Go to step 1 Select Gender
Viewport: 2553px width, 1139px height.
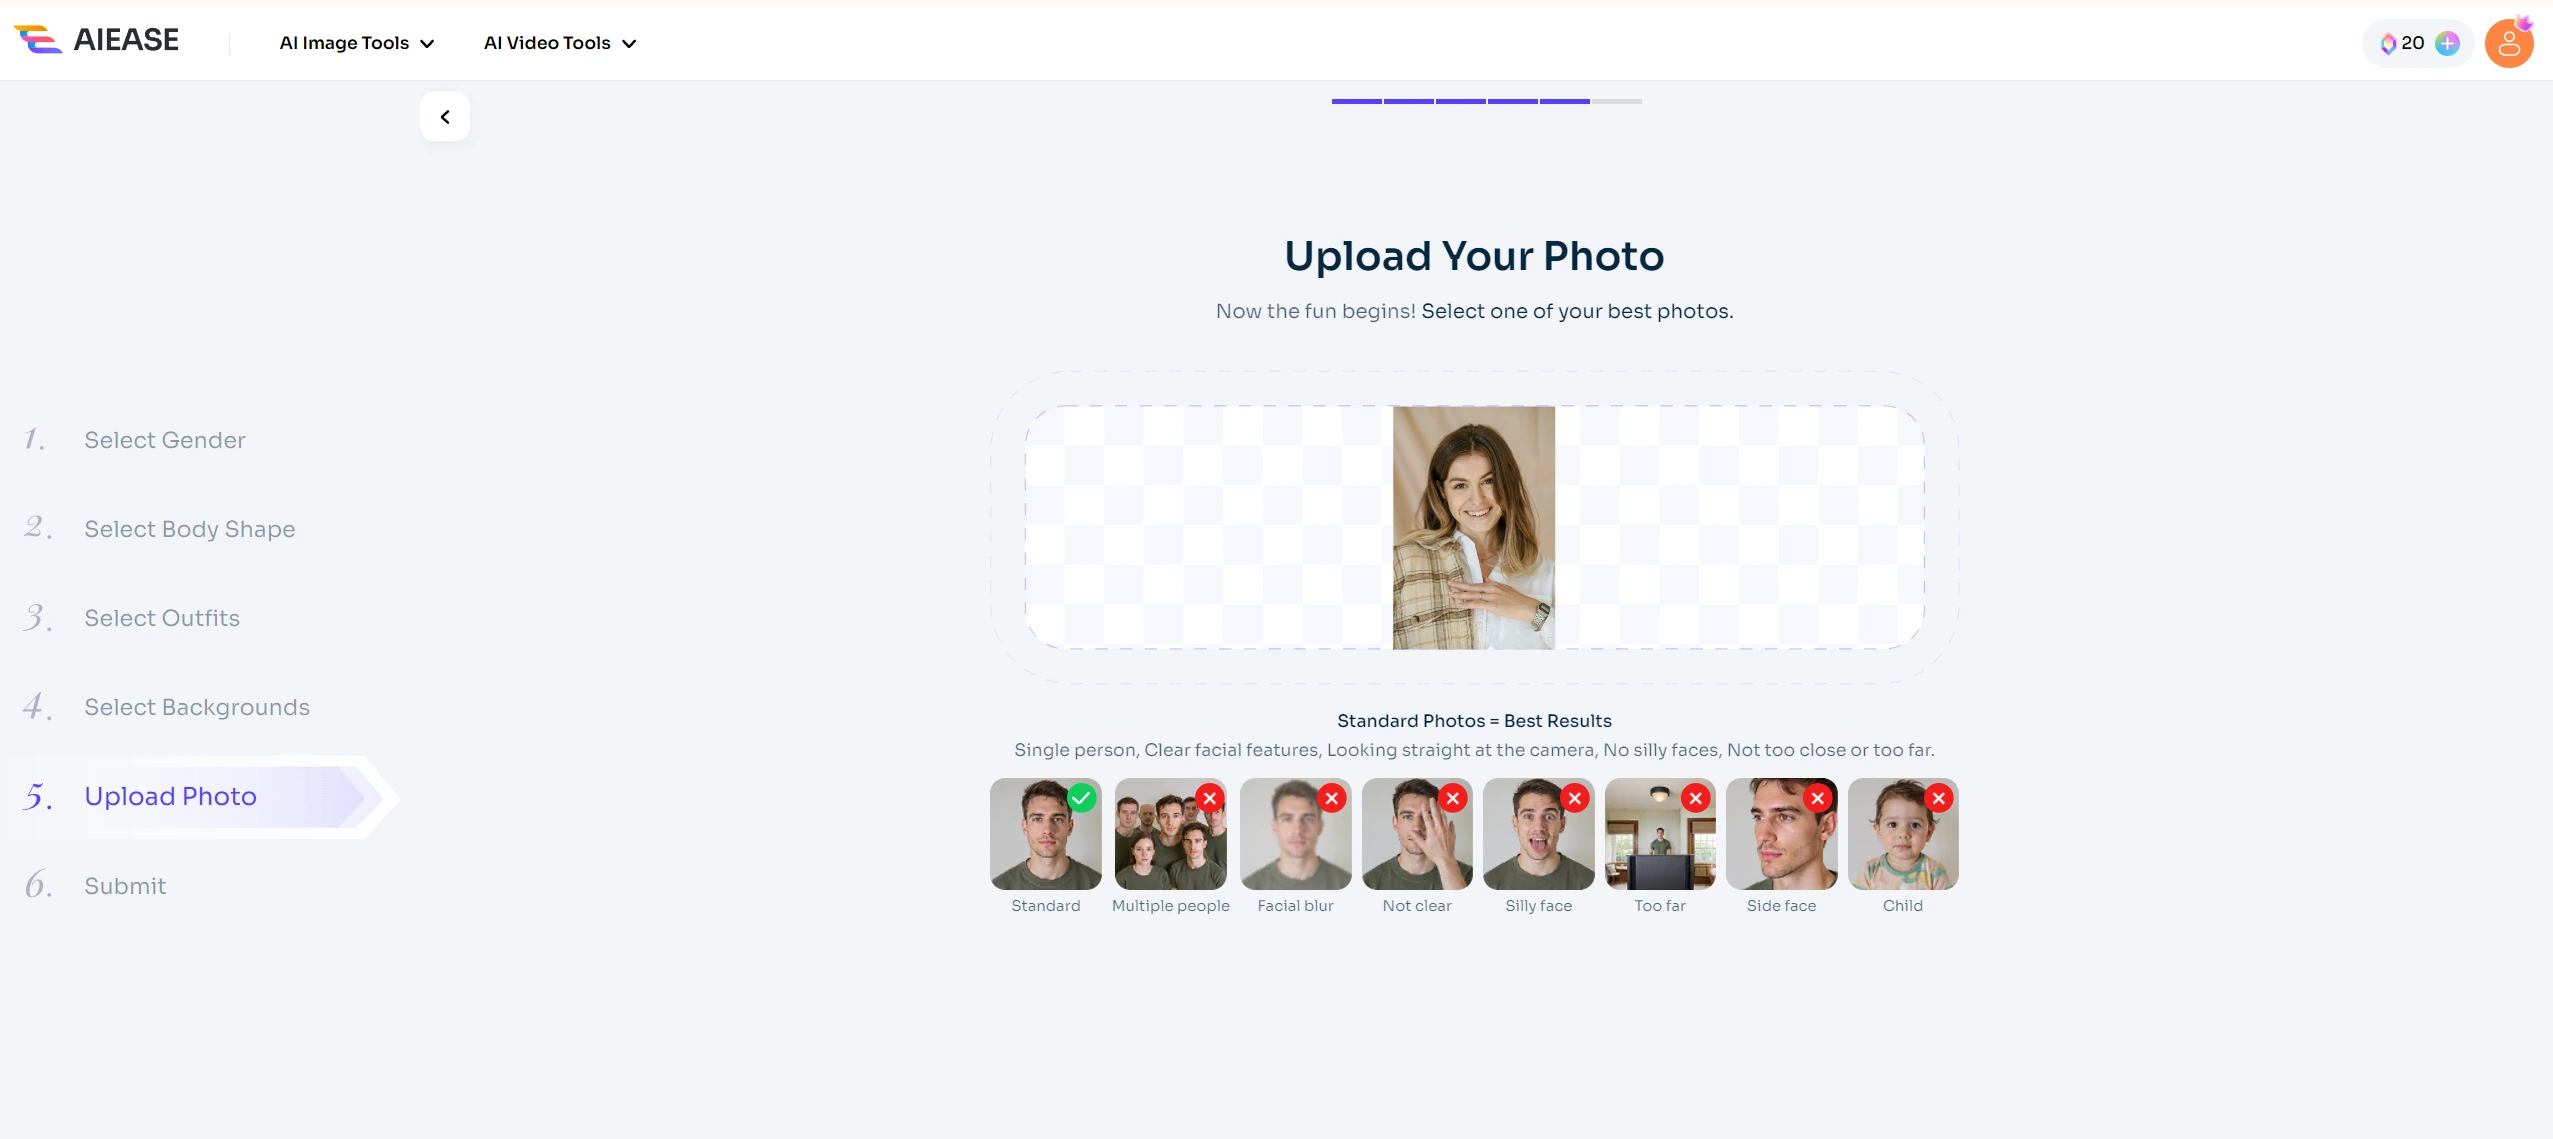(165, 440)
